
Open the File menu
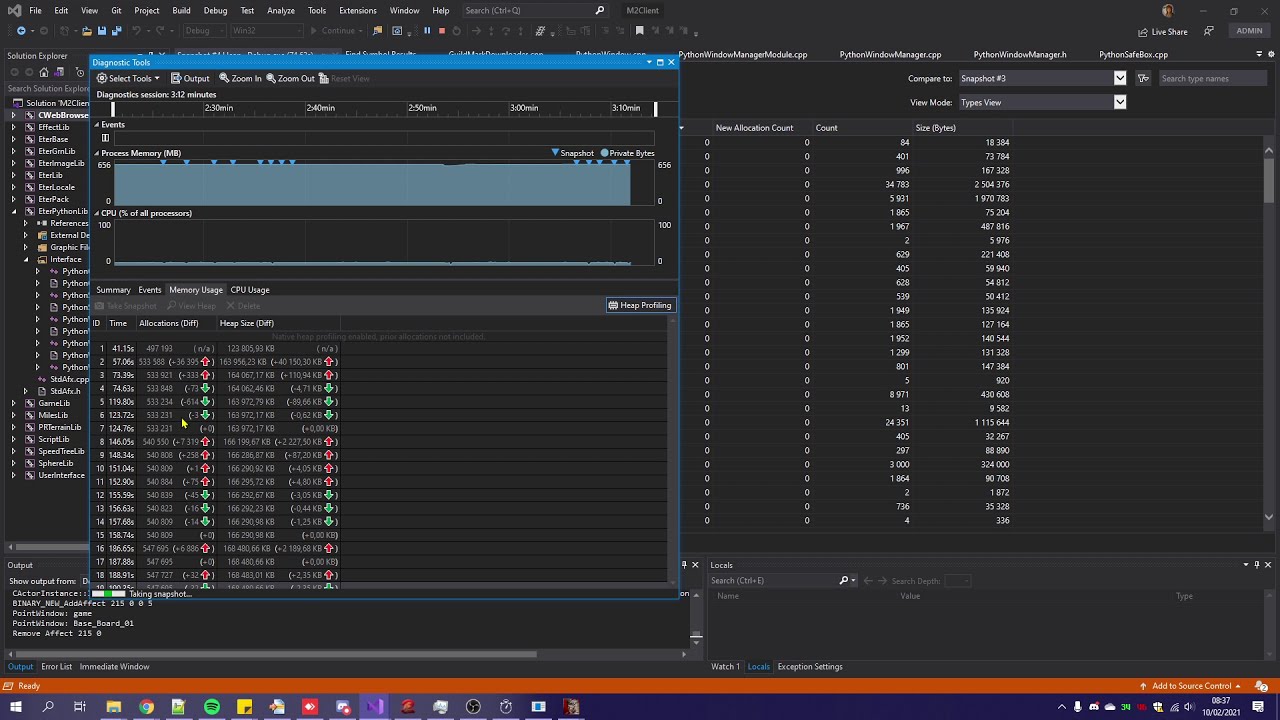tap(35, 10)
